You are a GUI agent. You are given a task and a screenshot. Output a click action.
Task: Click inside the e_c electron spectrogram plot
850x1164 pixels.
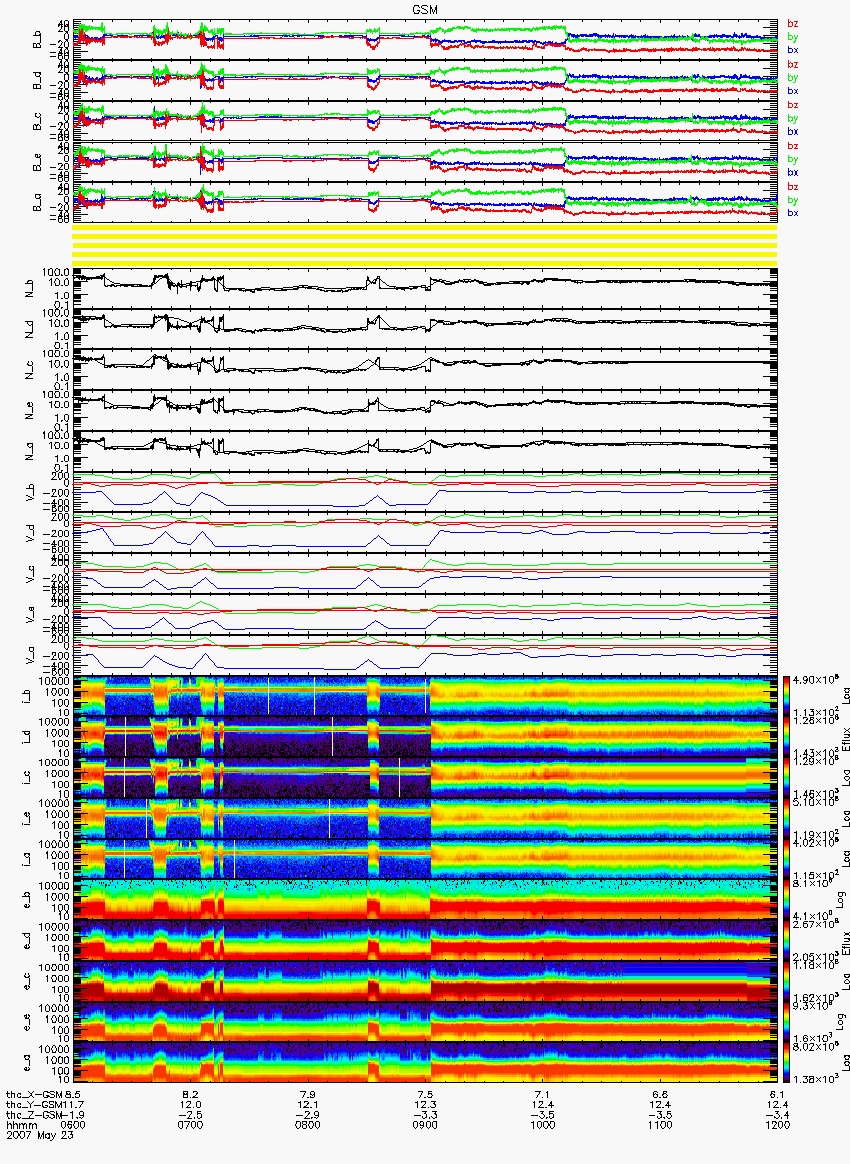(x=425, y=981)
